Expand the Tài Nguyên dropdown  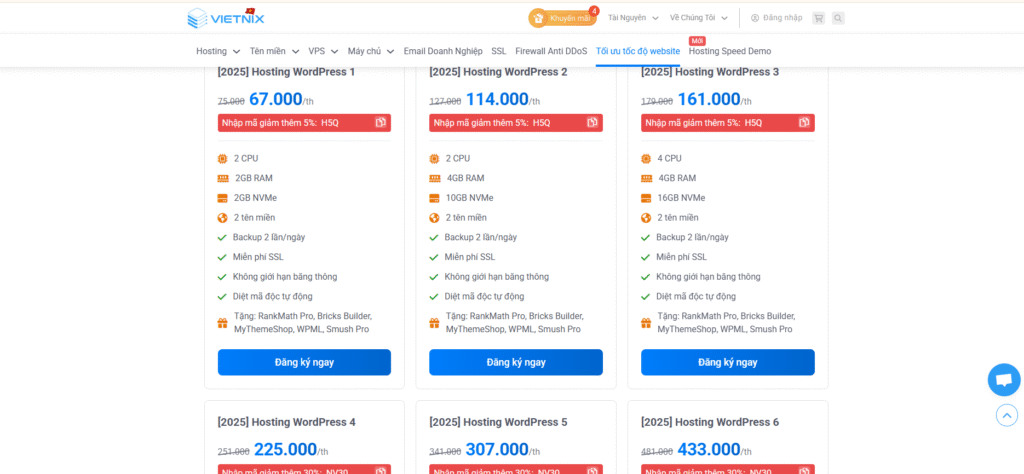[633, 18]
